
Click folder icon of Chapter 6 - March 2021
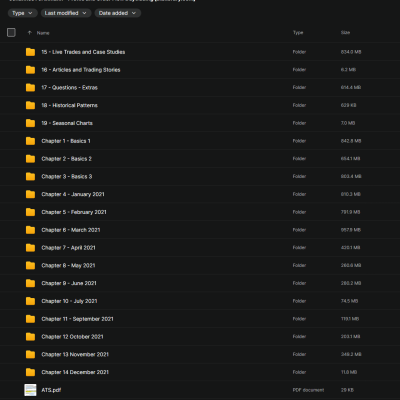tap(30, 230)
